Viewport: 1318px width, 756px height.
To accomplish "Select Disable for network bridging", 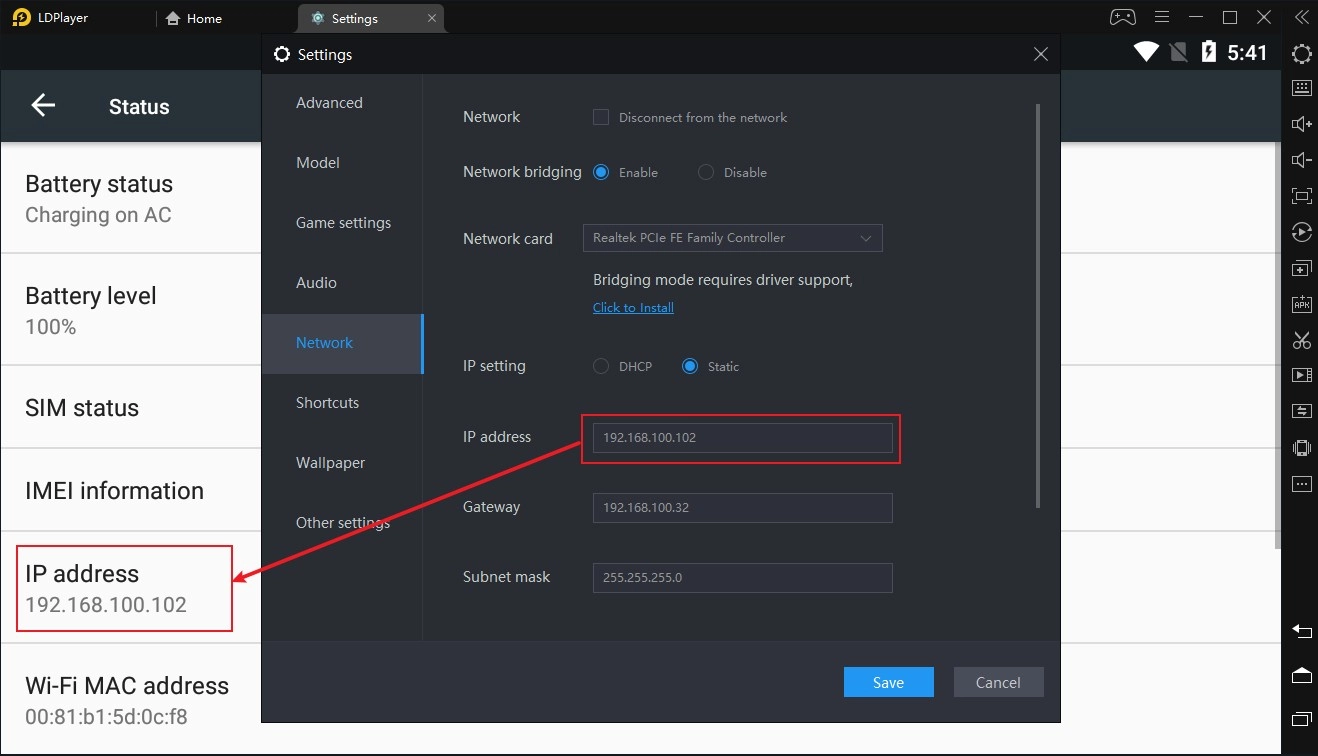I will click(x=706, y=172).
